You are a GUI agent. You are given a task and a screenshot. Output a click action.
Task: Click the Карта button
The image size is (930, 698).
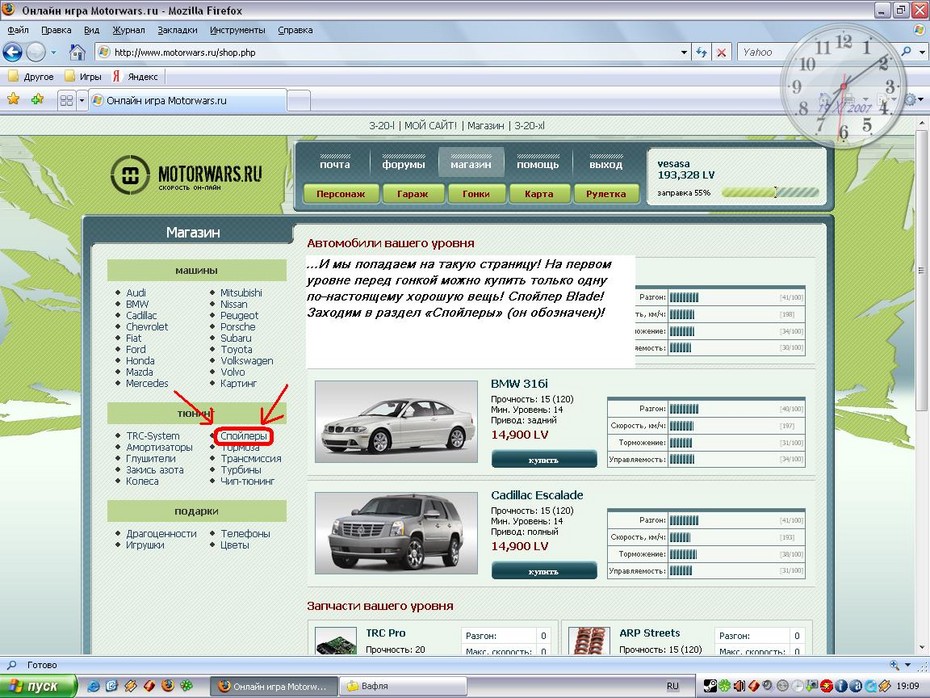[539, 194]
